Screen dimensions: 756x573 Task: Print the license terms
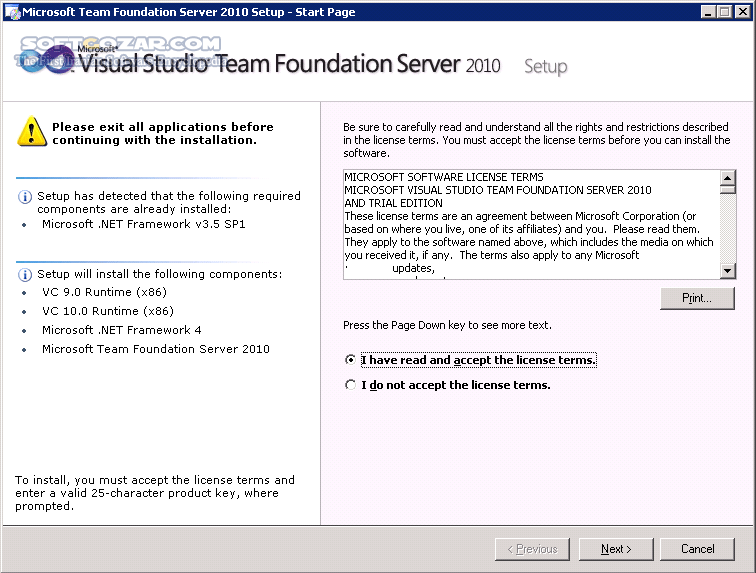697,298
